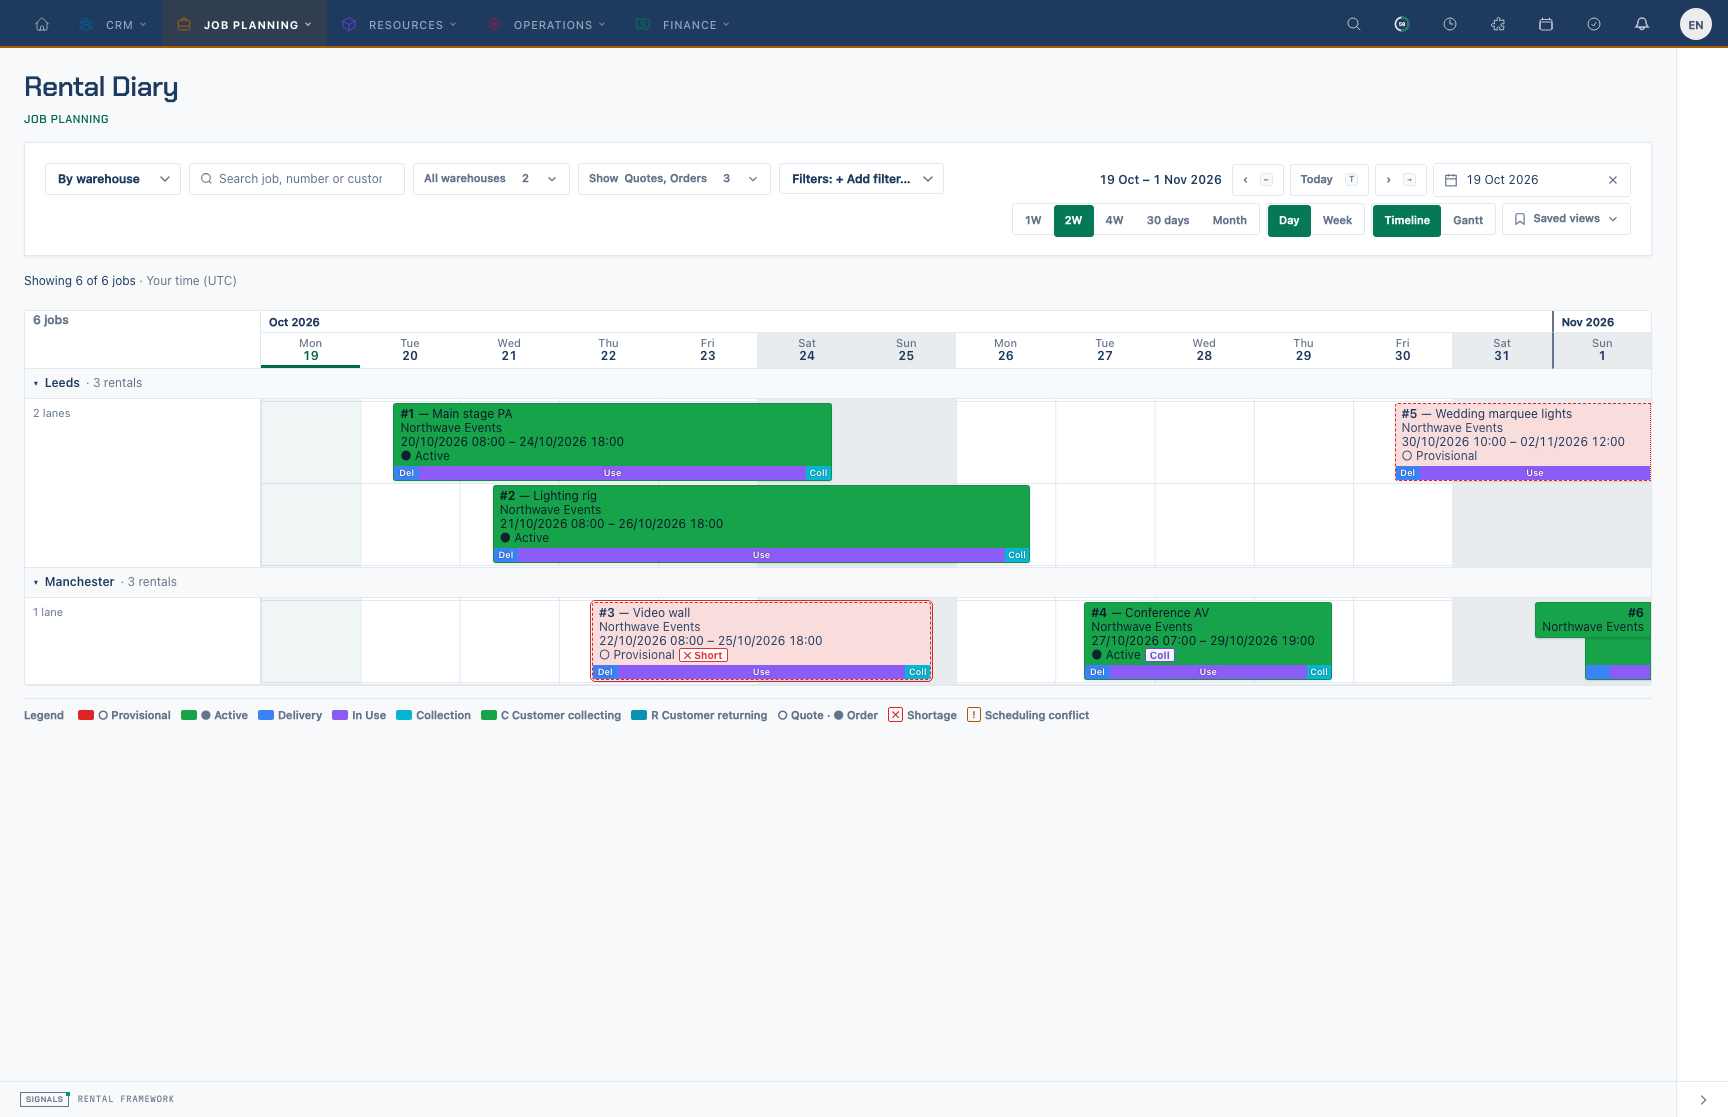Image resolution: width=1728 pixels, height=1117 pixels.
Task: Collapse the Manchester warehouse group
Action: pyautogui.click(x=36, y=582)
